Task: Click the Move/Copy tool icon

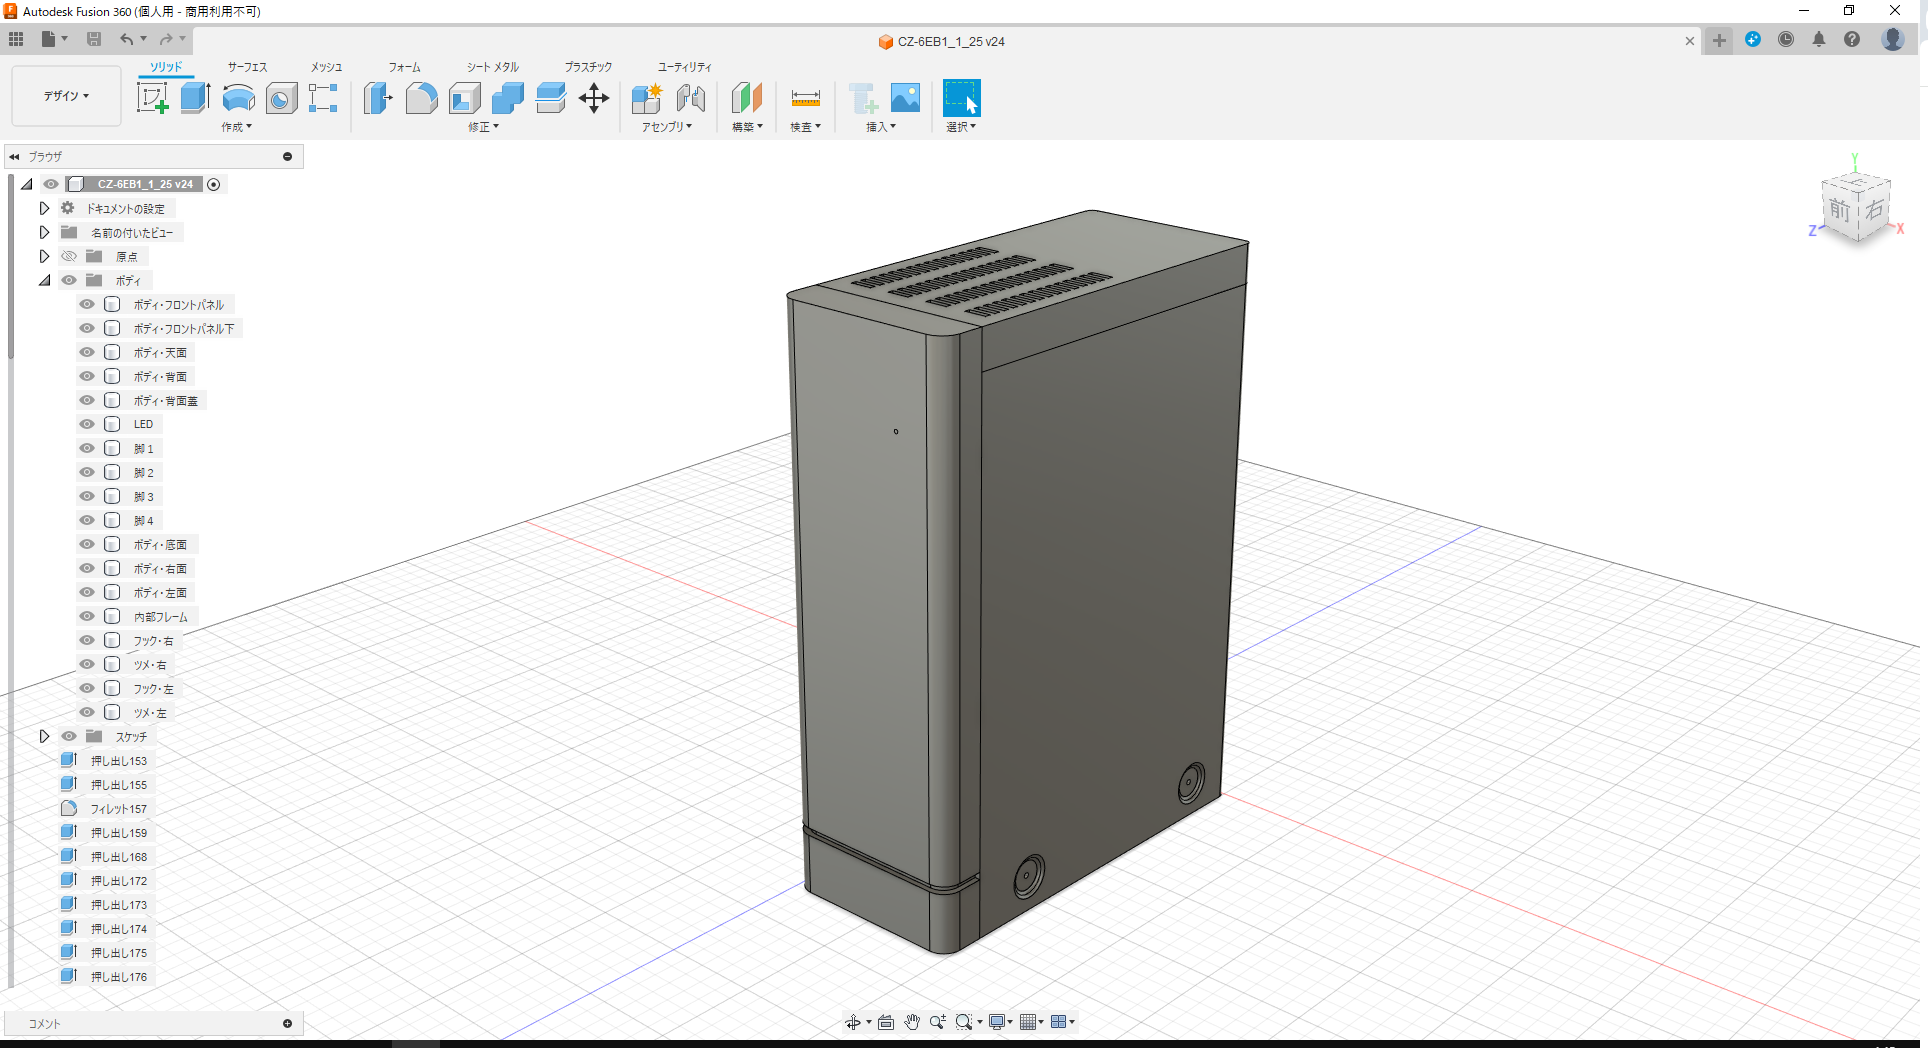Action: pos(594,97)
